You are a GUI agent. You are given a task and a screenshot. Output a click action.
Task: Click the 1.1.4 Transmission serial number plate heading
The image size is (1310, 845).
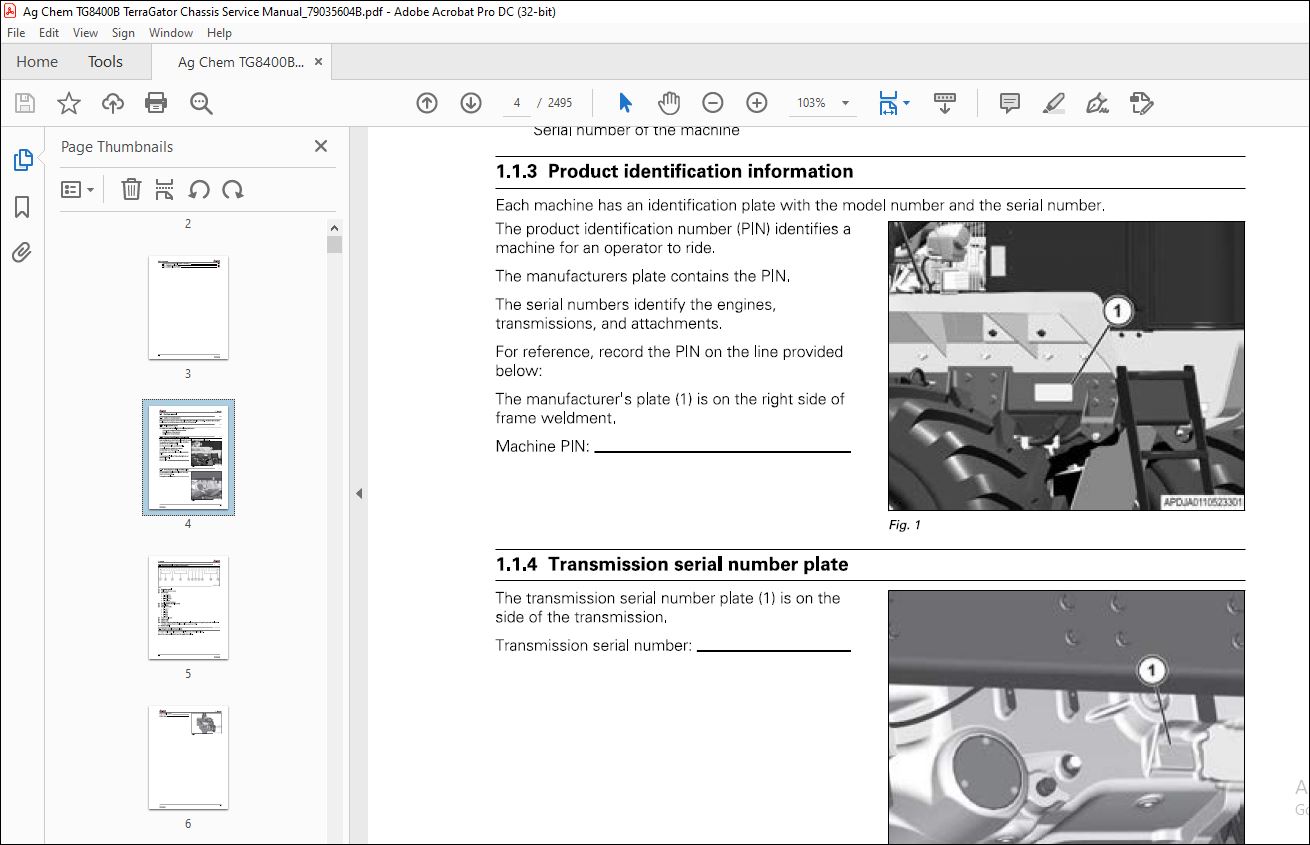(672, 564)
